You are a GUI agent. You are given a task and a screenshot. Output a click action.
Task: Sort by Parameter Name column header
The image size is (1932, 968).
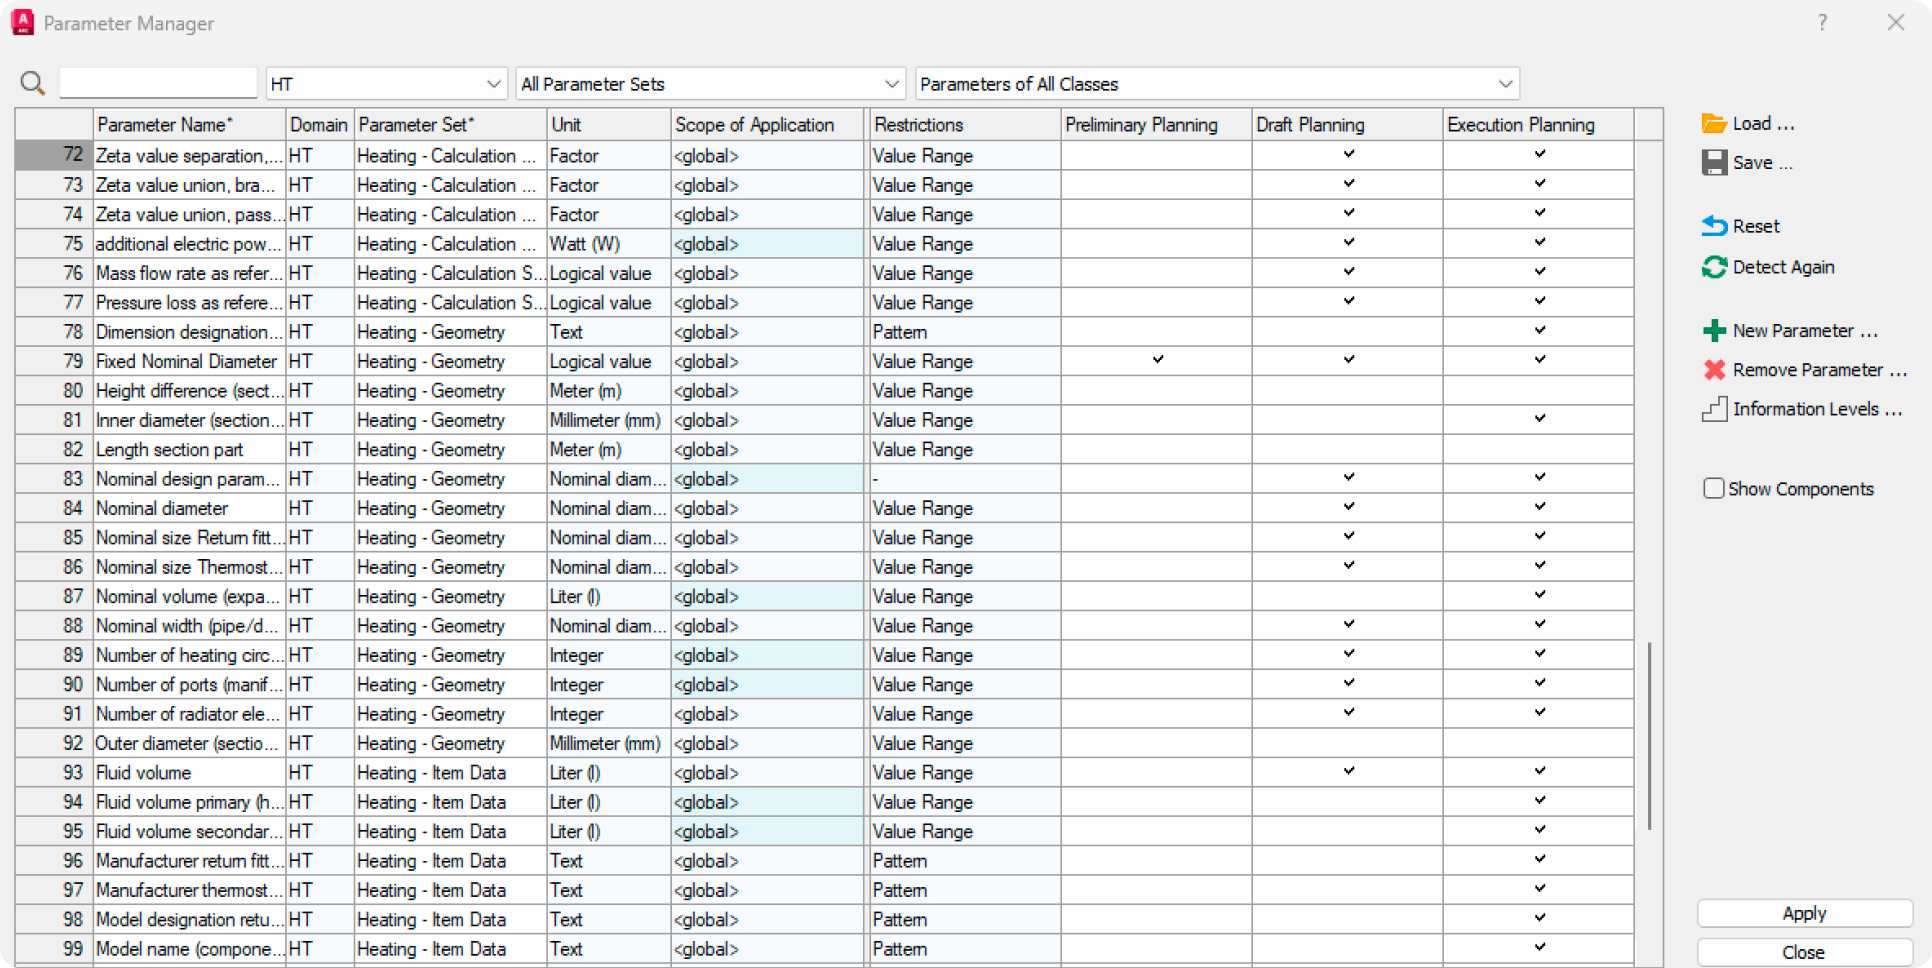pyautogui.click(x=189, y=125)
